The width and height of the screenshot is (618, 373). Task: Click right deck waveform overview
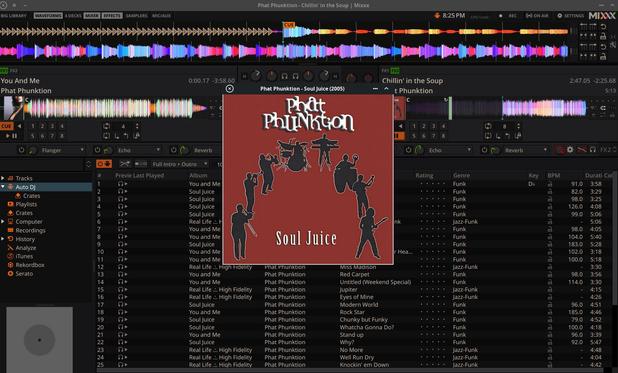[497, 108]
